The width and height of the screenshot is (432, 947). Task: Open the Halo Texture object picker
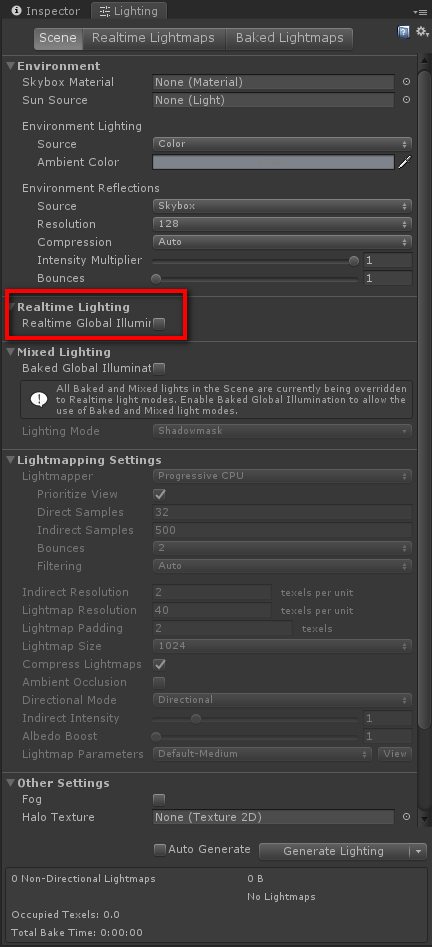[x=407, y=817]
